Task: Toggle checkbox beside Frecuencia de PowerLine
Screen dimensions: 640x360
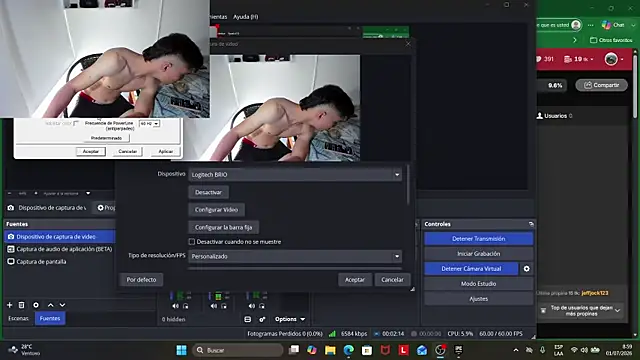Action: [76, 123]
